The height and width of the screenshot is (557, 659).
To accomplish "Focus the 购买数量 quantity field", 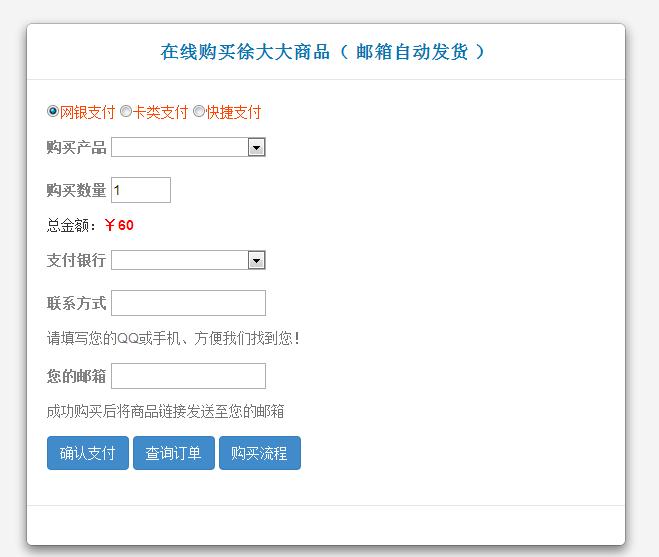I will pos(140,190).
